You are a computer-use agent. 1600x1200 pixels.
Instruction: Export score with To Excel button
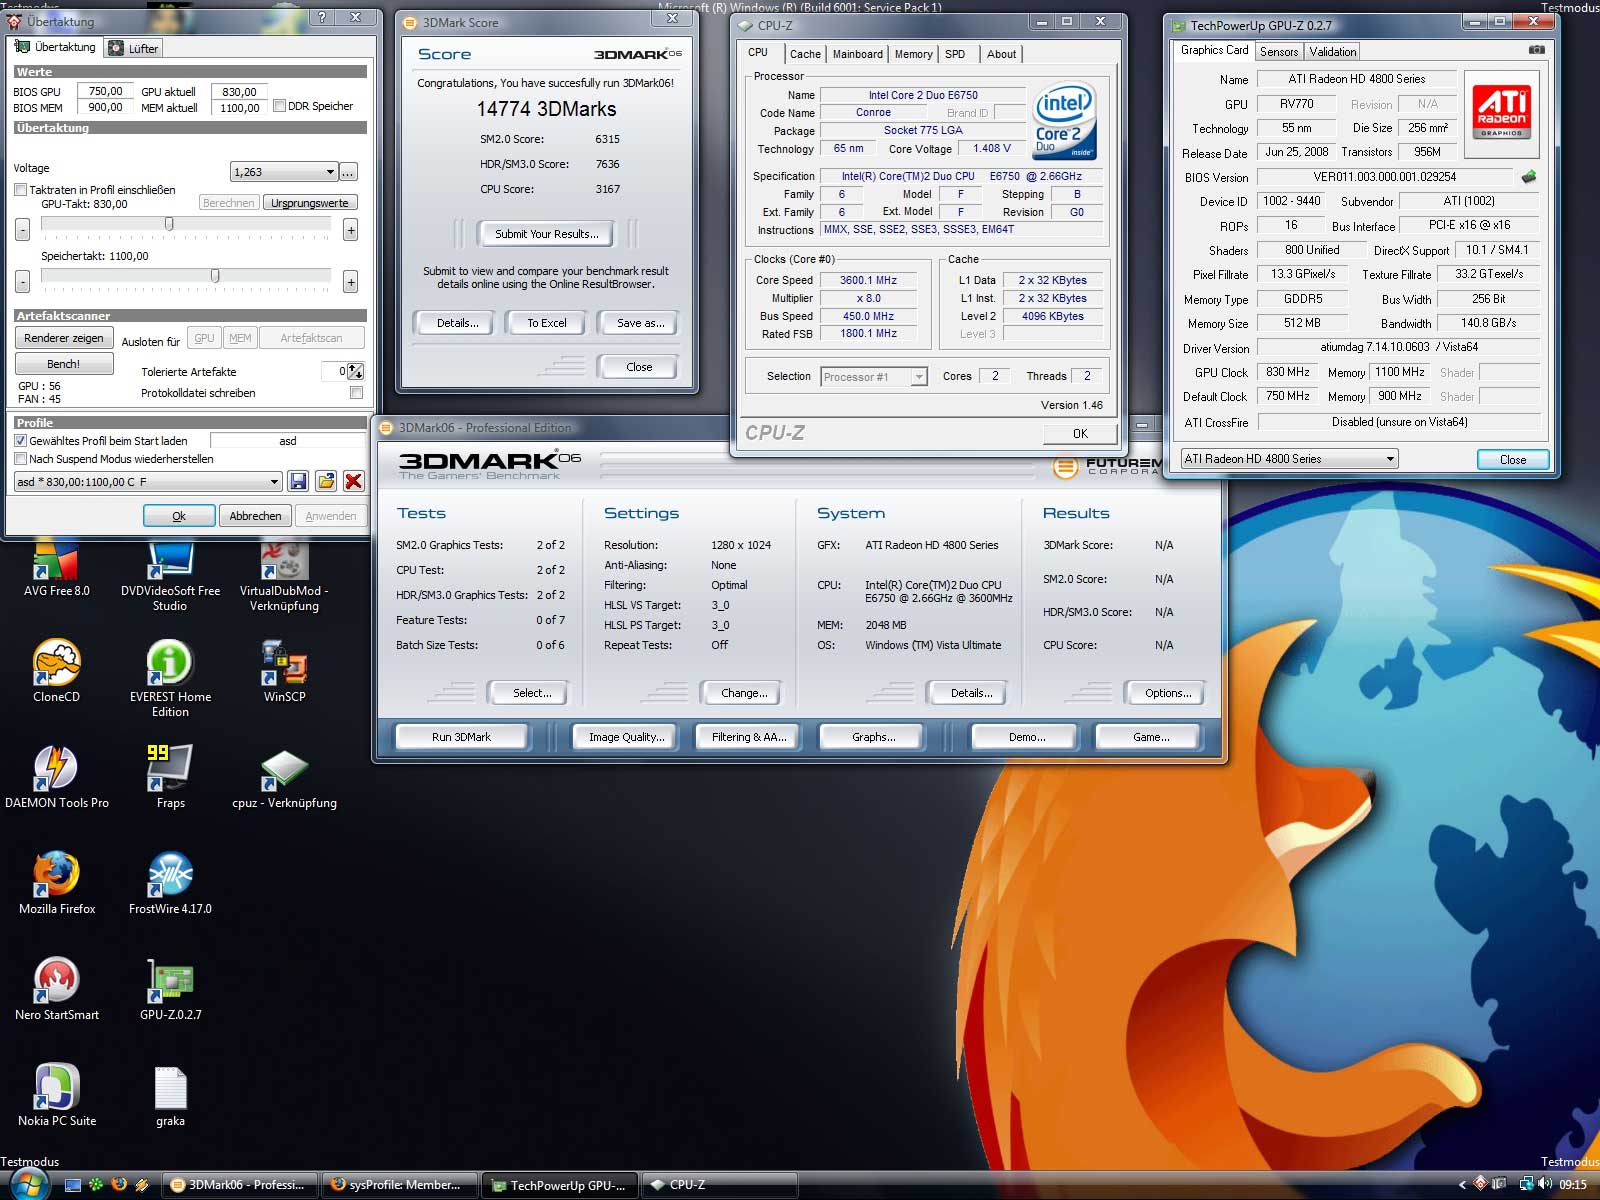547,323
